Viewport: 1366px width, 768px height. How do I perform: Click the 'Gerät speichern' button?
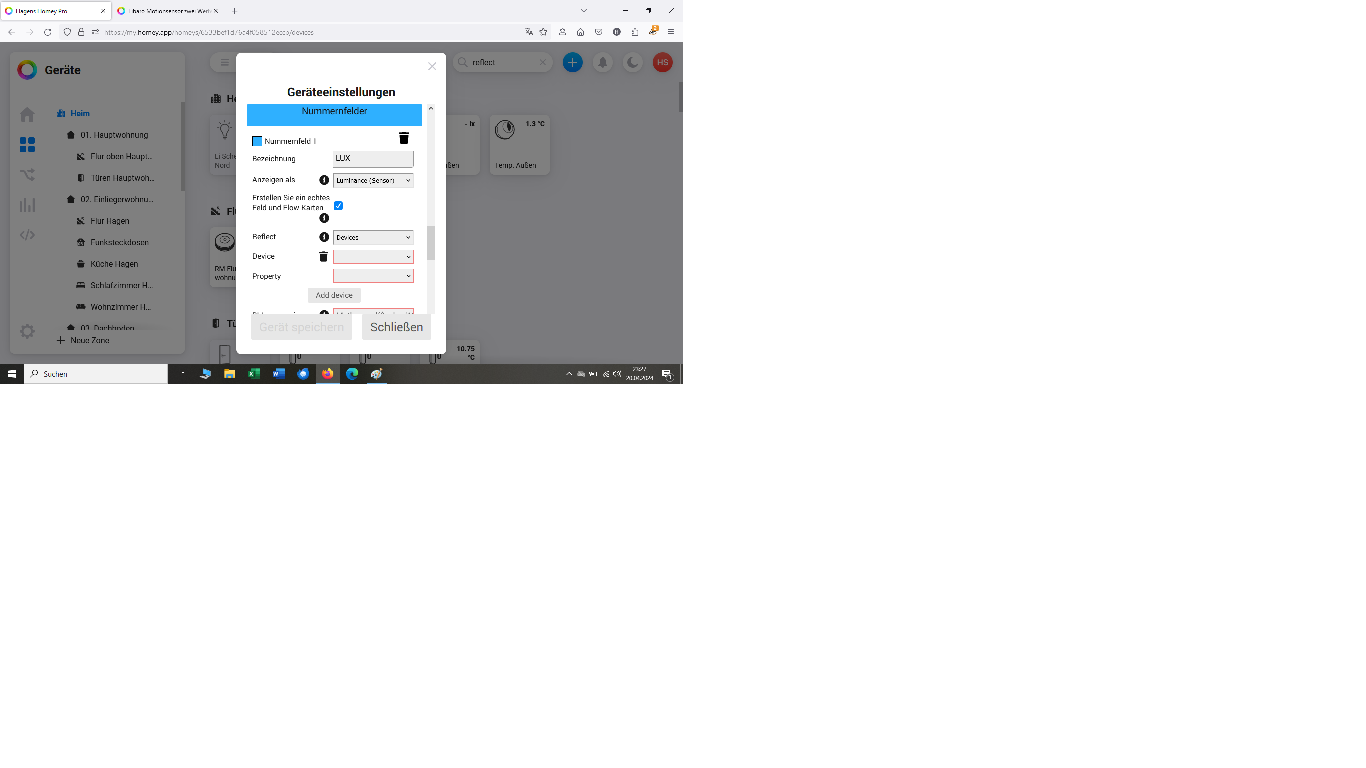[x=301, y=327]
